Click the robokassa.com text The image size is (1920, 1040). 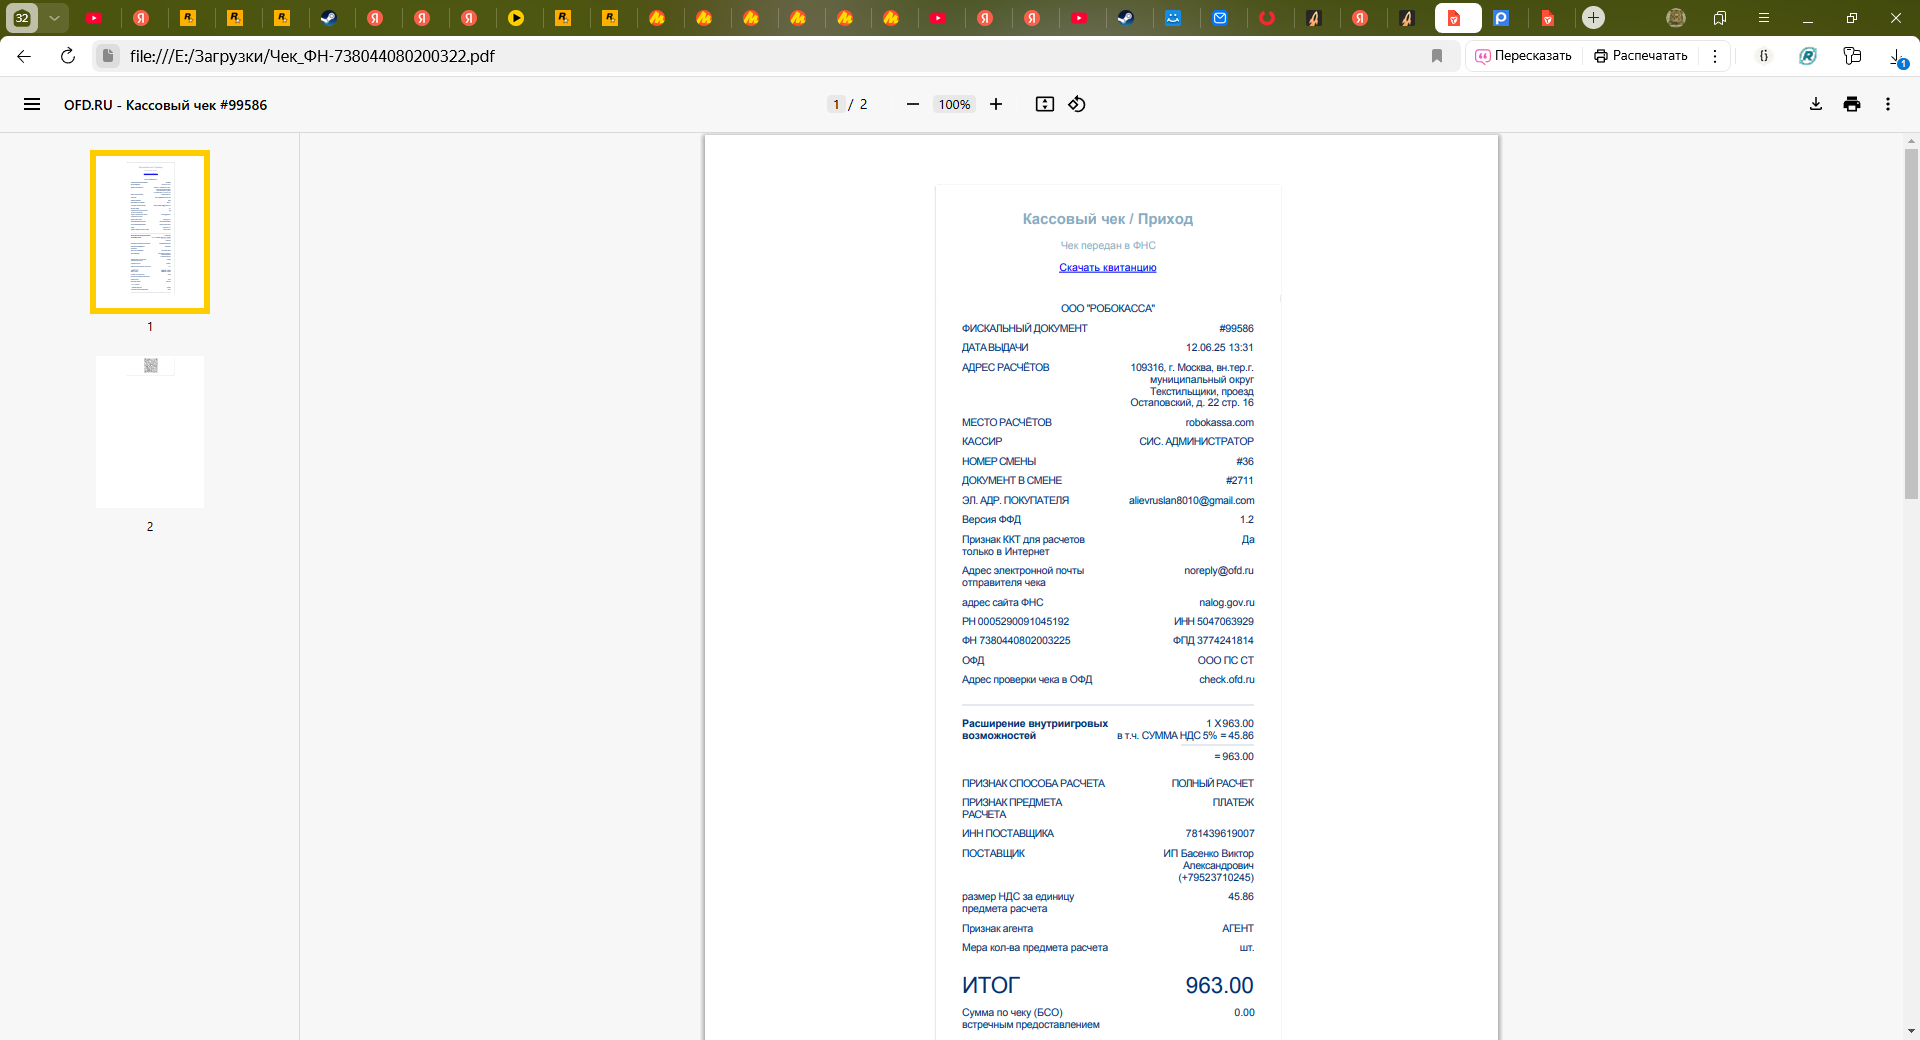coord(1219,423)
